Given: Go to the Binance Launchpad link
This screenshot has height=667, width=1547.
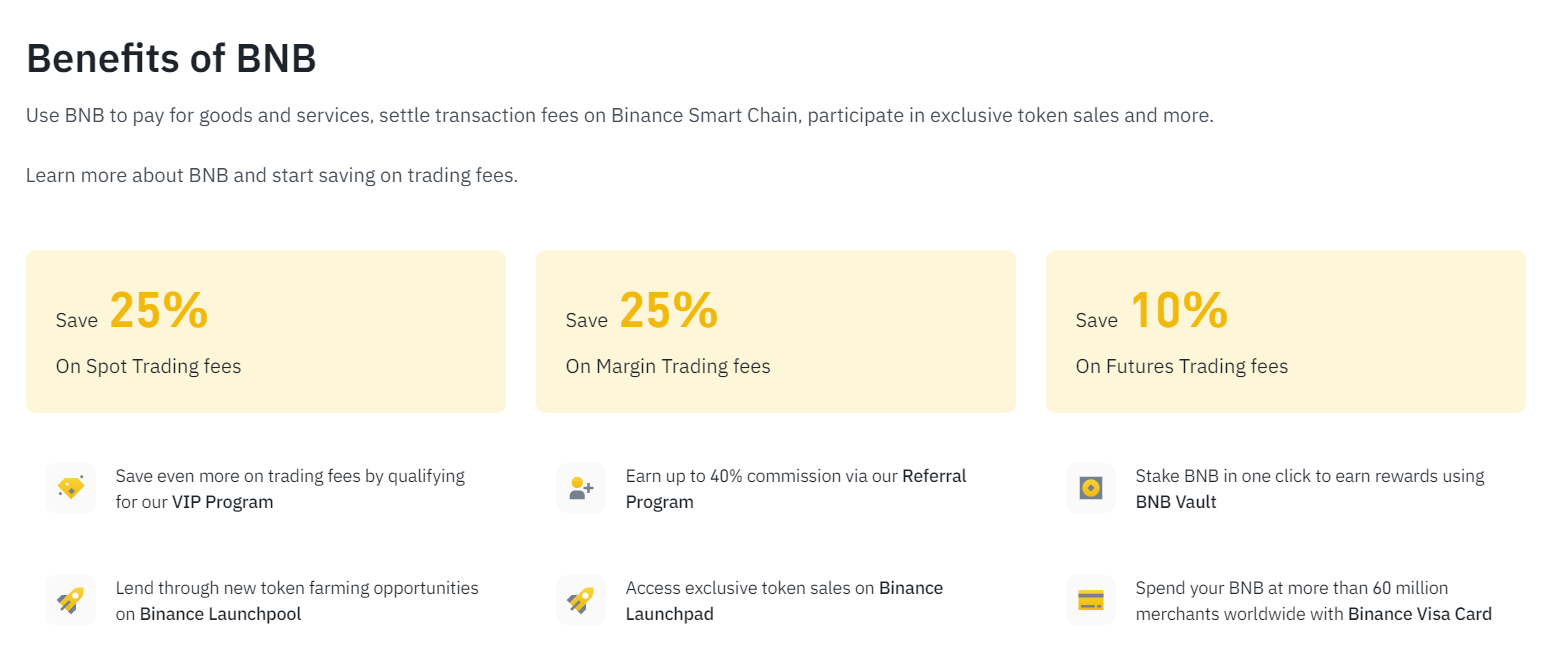Looking at the screenshot, I should point(784,601).
